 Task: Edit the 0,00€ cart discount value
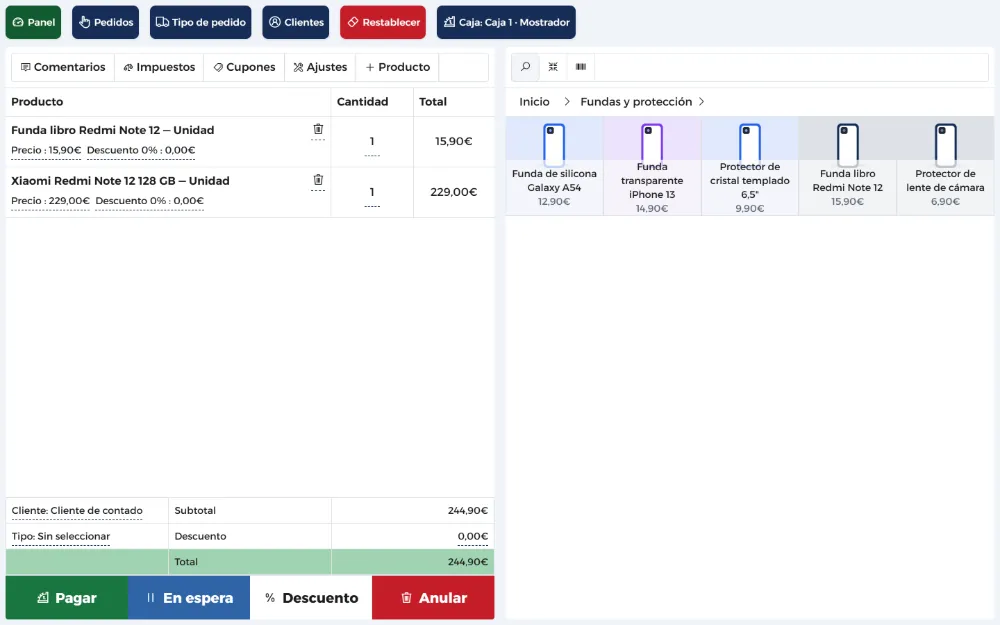473,537
